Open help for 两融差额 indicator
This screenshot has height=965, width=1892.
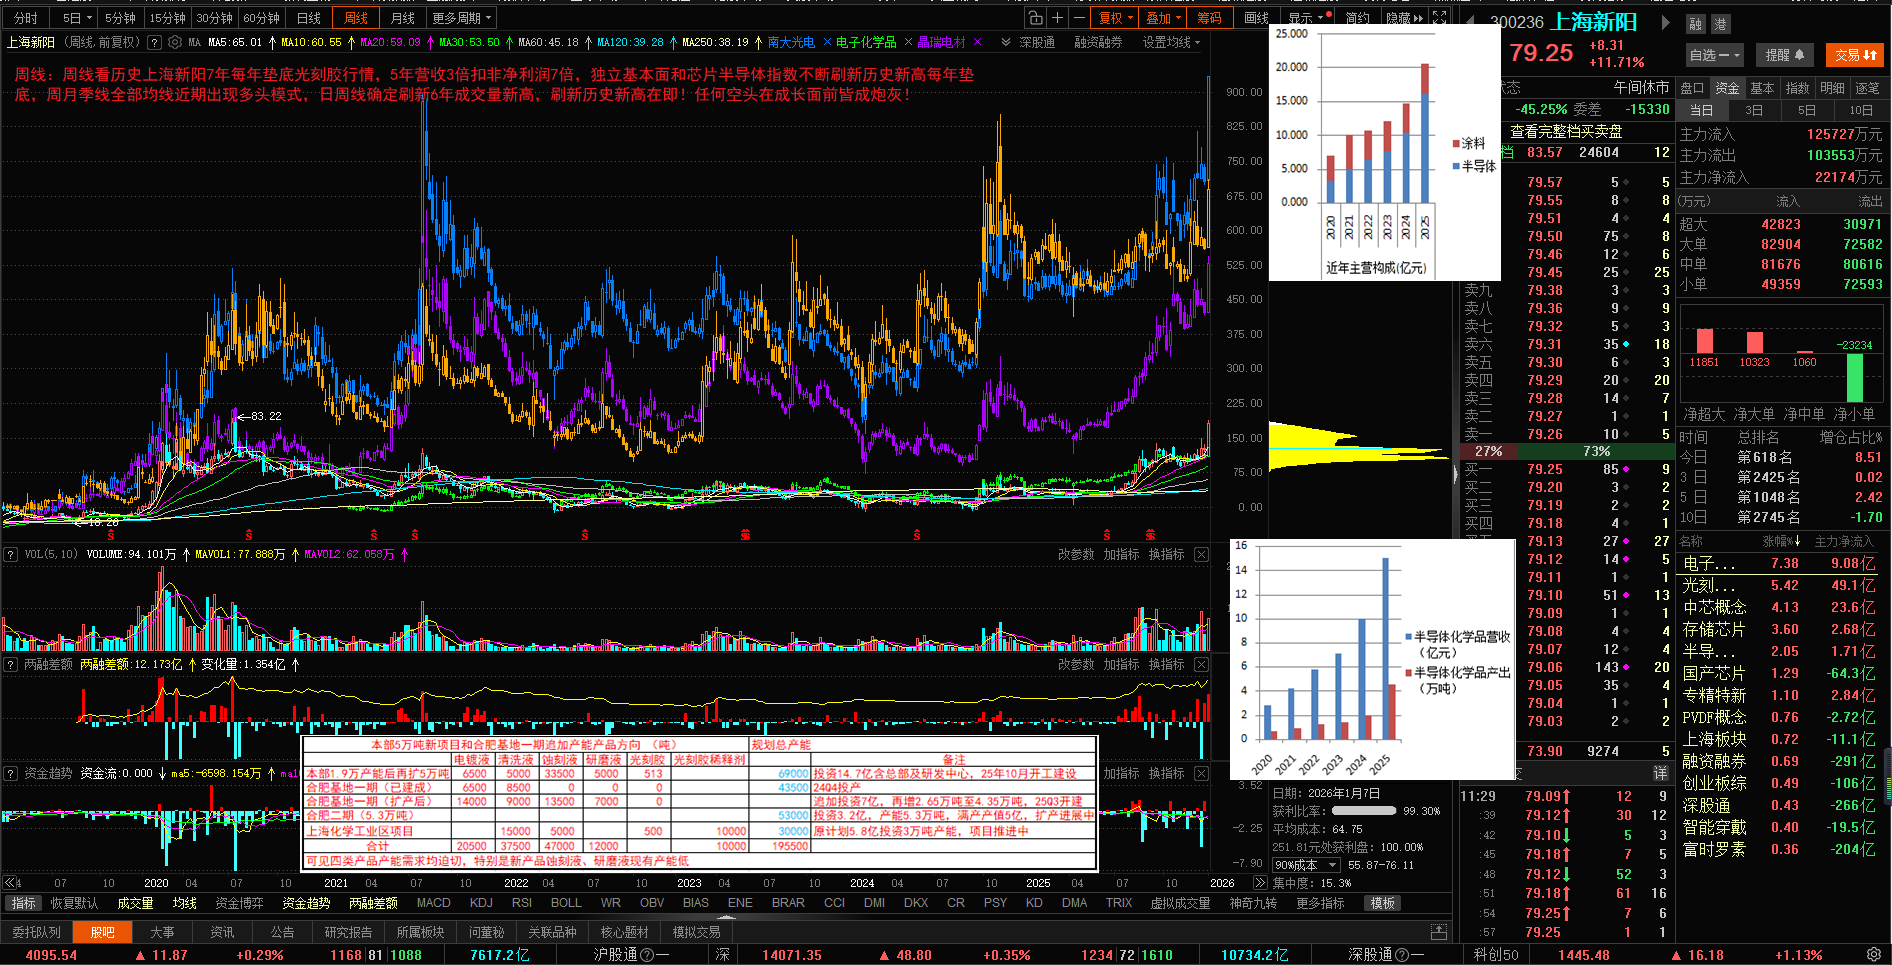pos(10,664)
